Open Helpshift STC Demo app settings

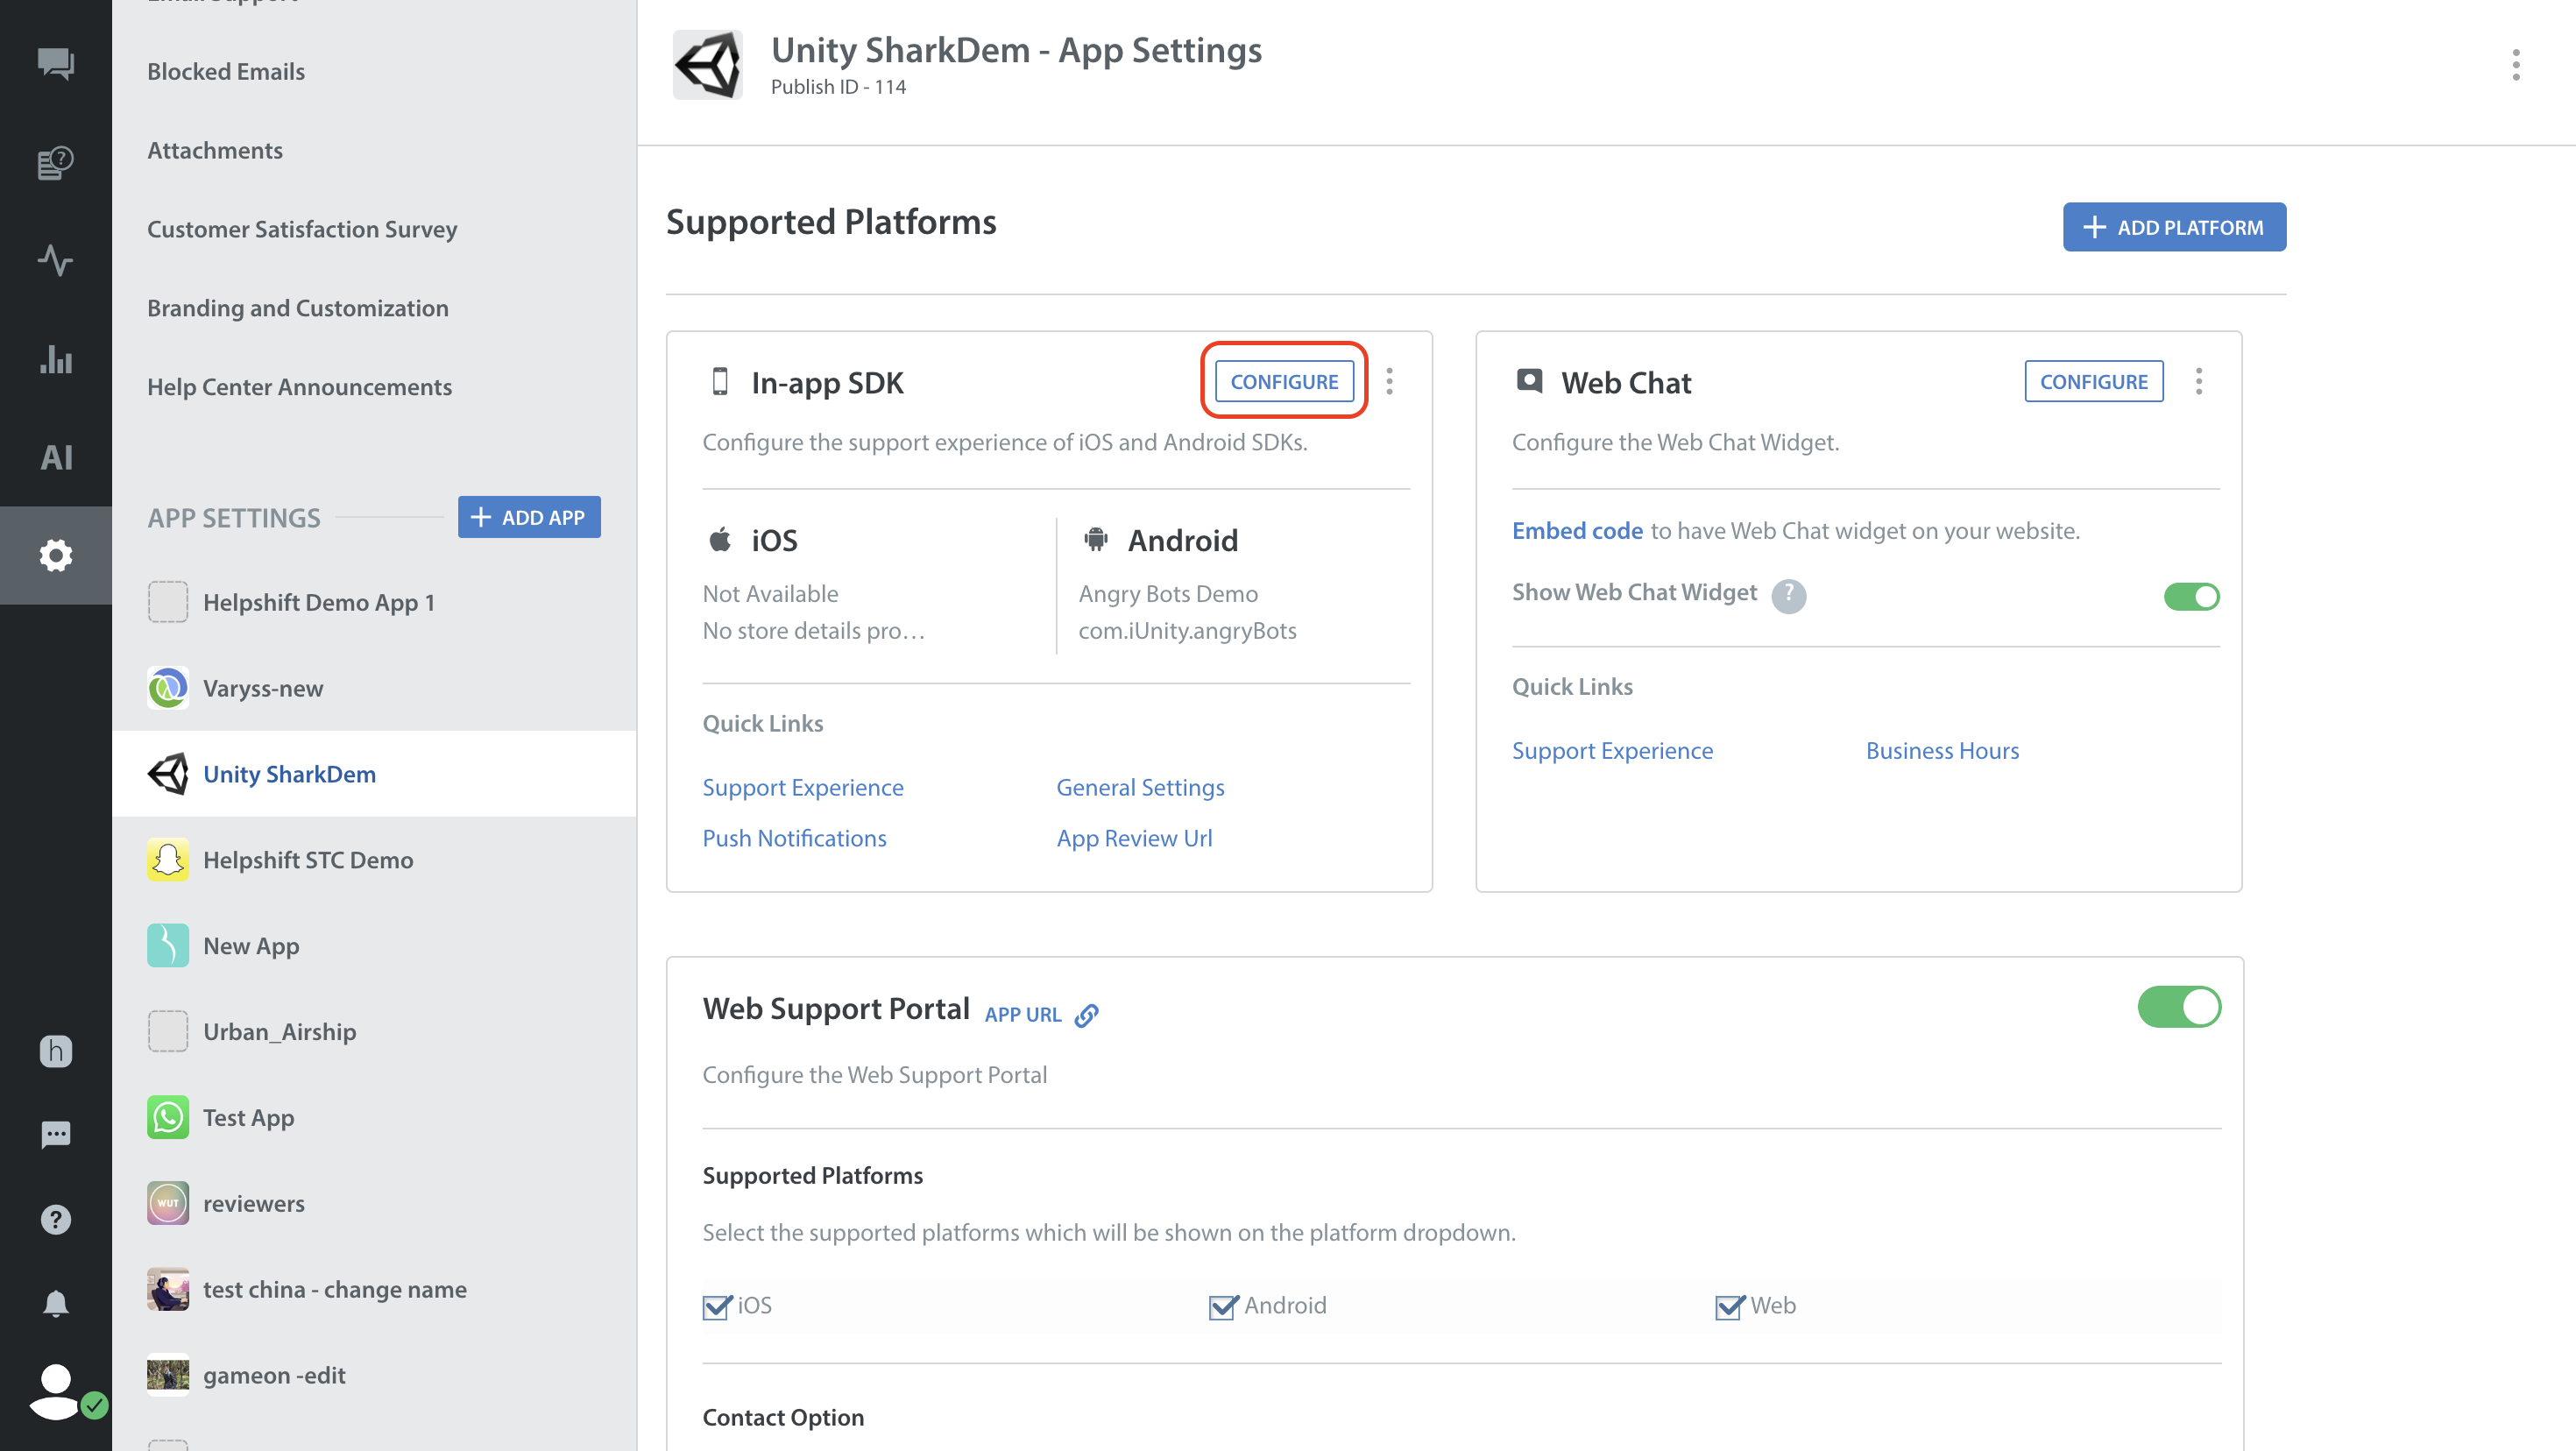point(307,860)
